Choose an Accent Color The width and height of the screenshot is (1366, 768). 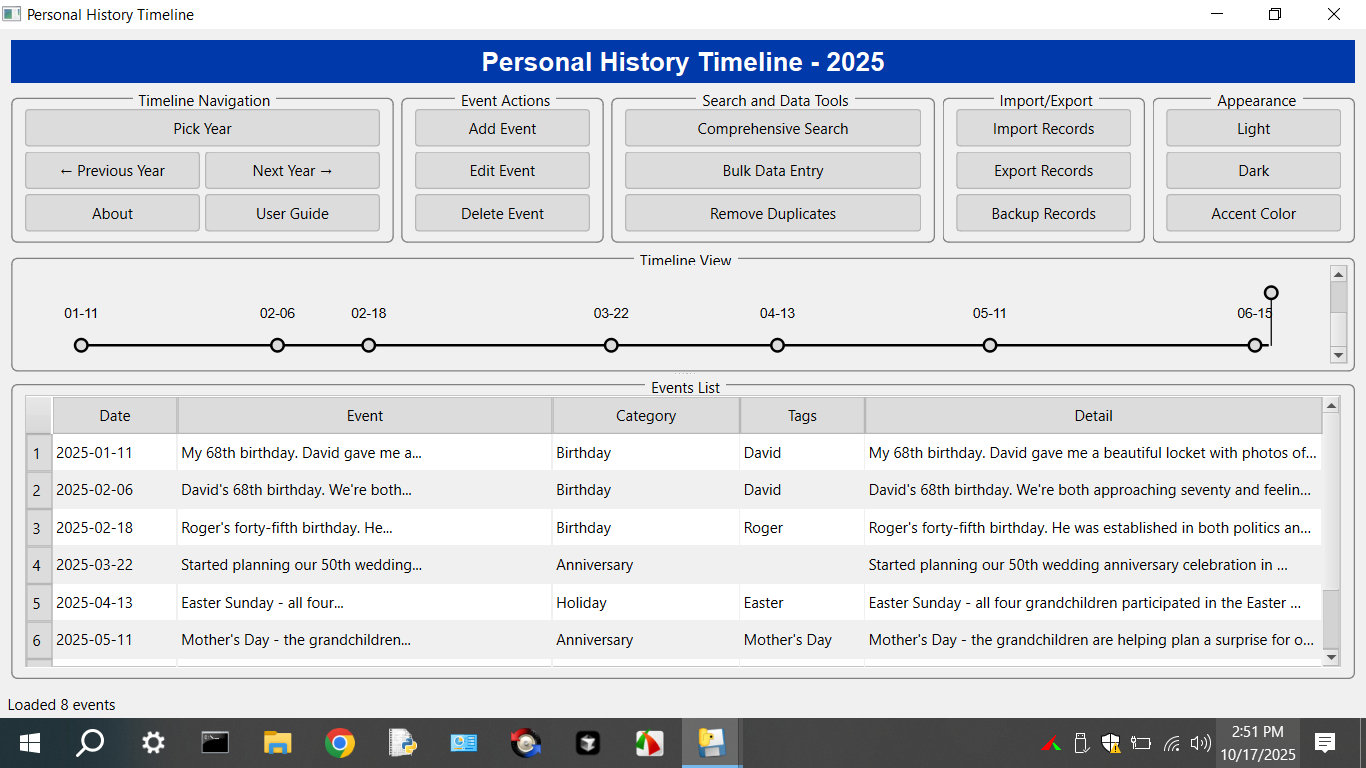click(x=1253, y=214)
